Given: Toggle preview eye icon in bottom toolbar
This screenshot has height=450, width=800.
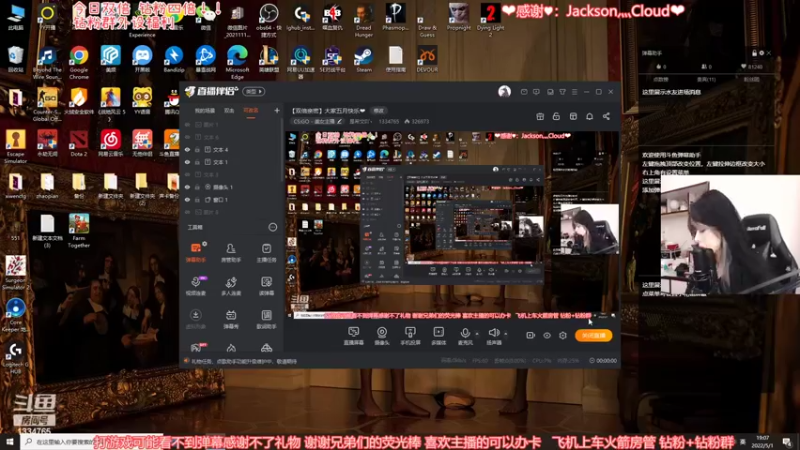Looking at the screenshot, I should click(546, 335).
